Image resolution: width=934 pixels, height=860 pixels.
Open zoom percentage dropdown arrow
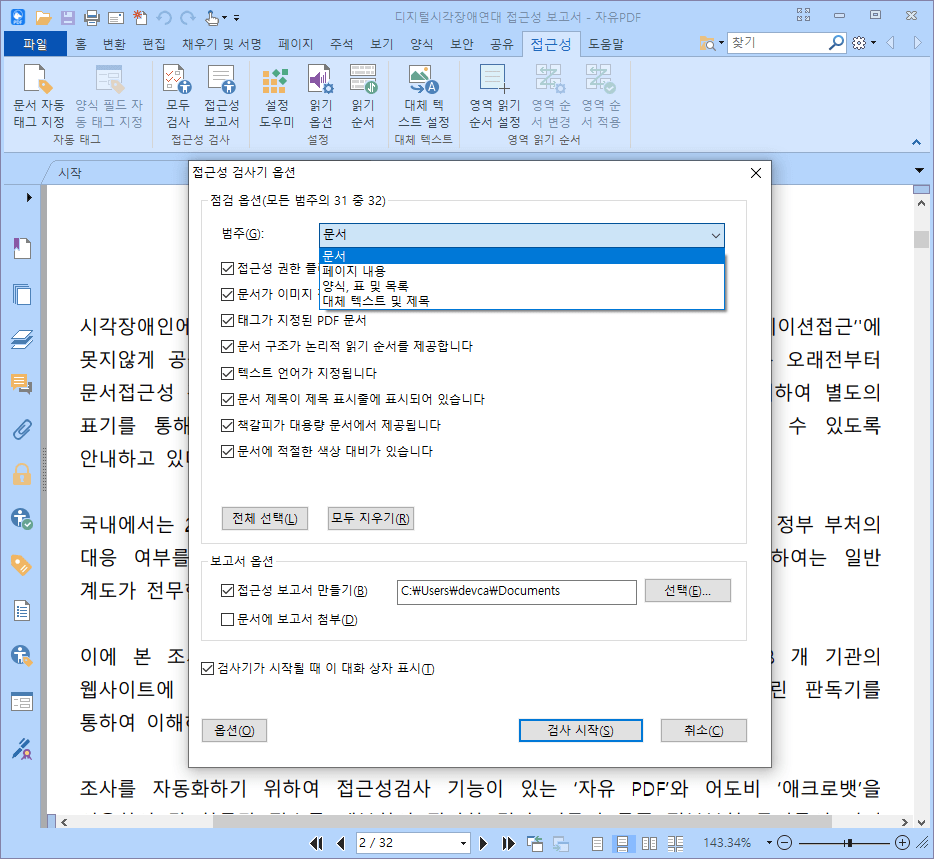[769, 843]
